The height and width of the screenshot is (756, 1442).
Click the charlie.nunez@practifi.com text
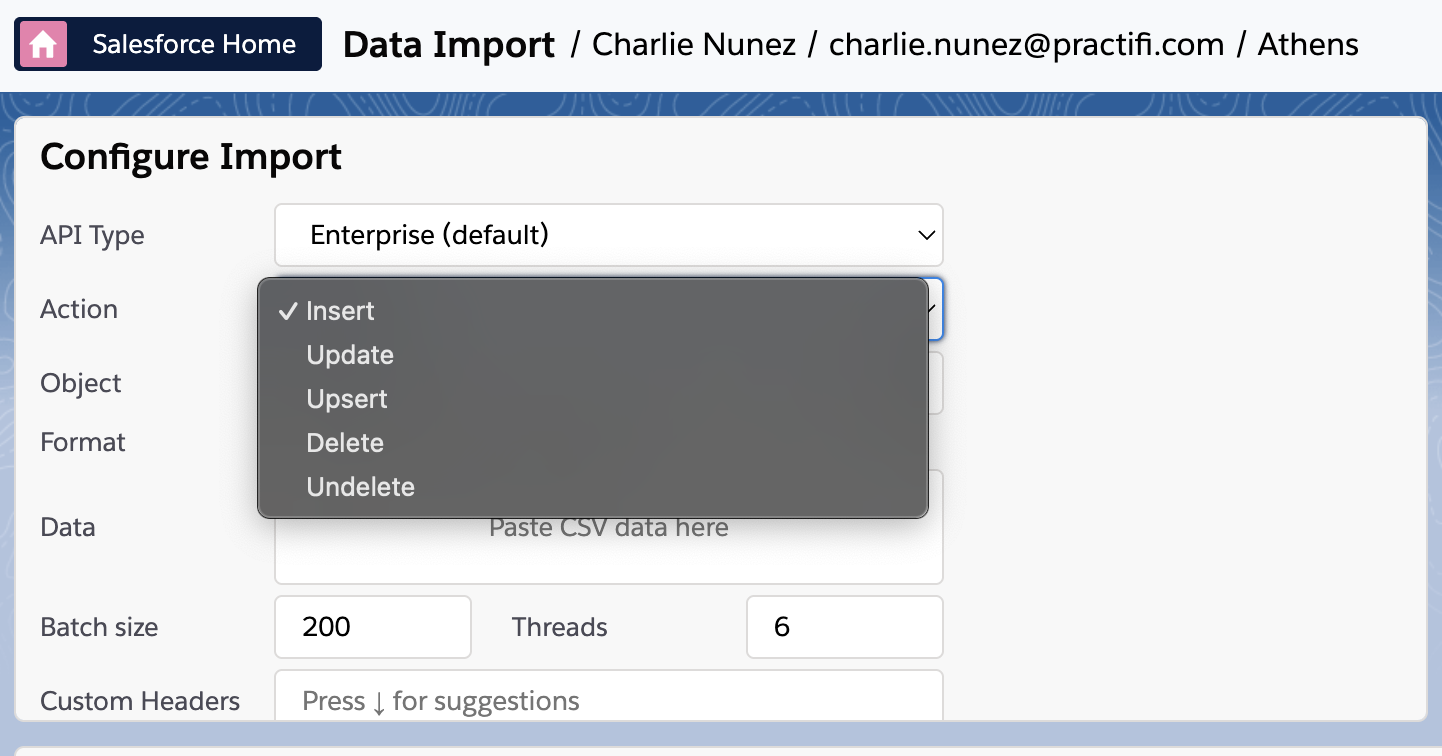point(1027,45)
